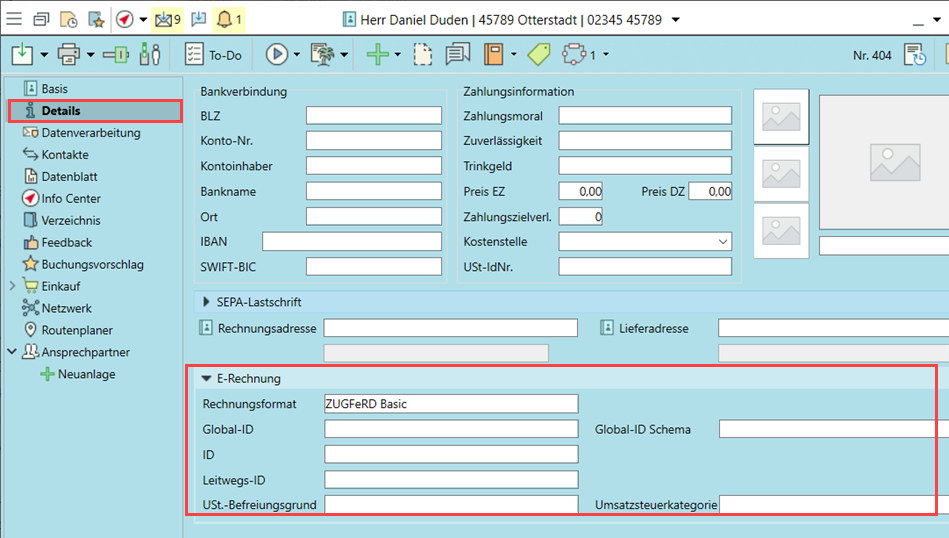Image resolution: width=949 pixels, height=538 pixels.
Task: Click the hamburger menu icon
Action: click(x=14, y=19)
